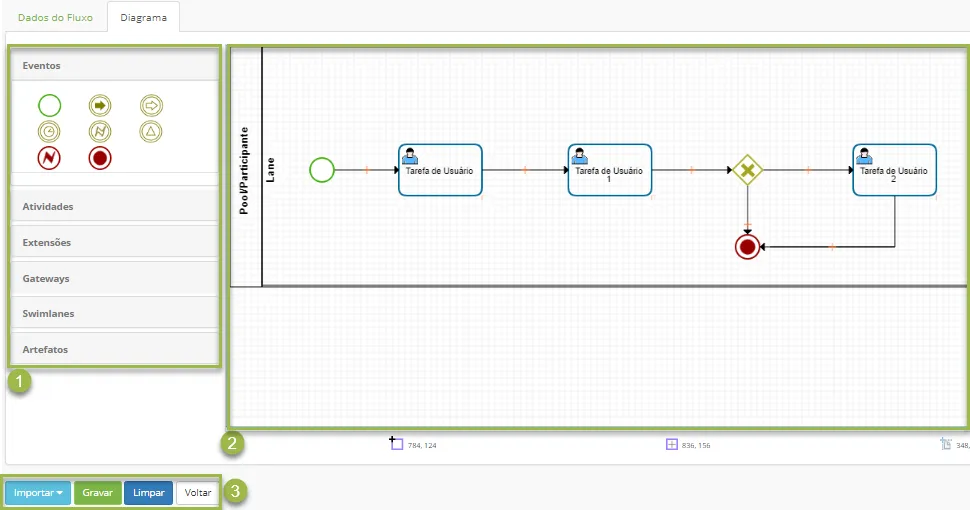
Task: Click orange marker on Tarefa 2 to end flow
Action: (x=832, y=247)
